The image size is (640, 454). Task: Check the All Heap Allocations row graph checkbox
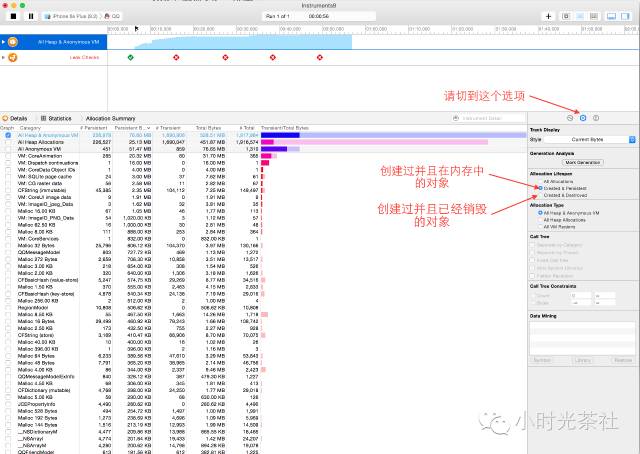click(x=8, y=142)
